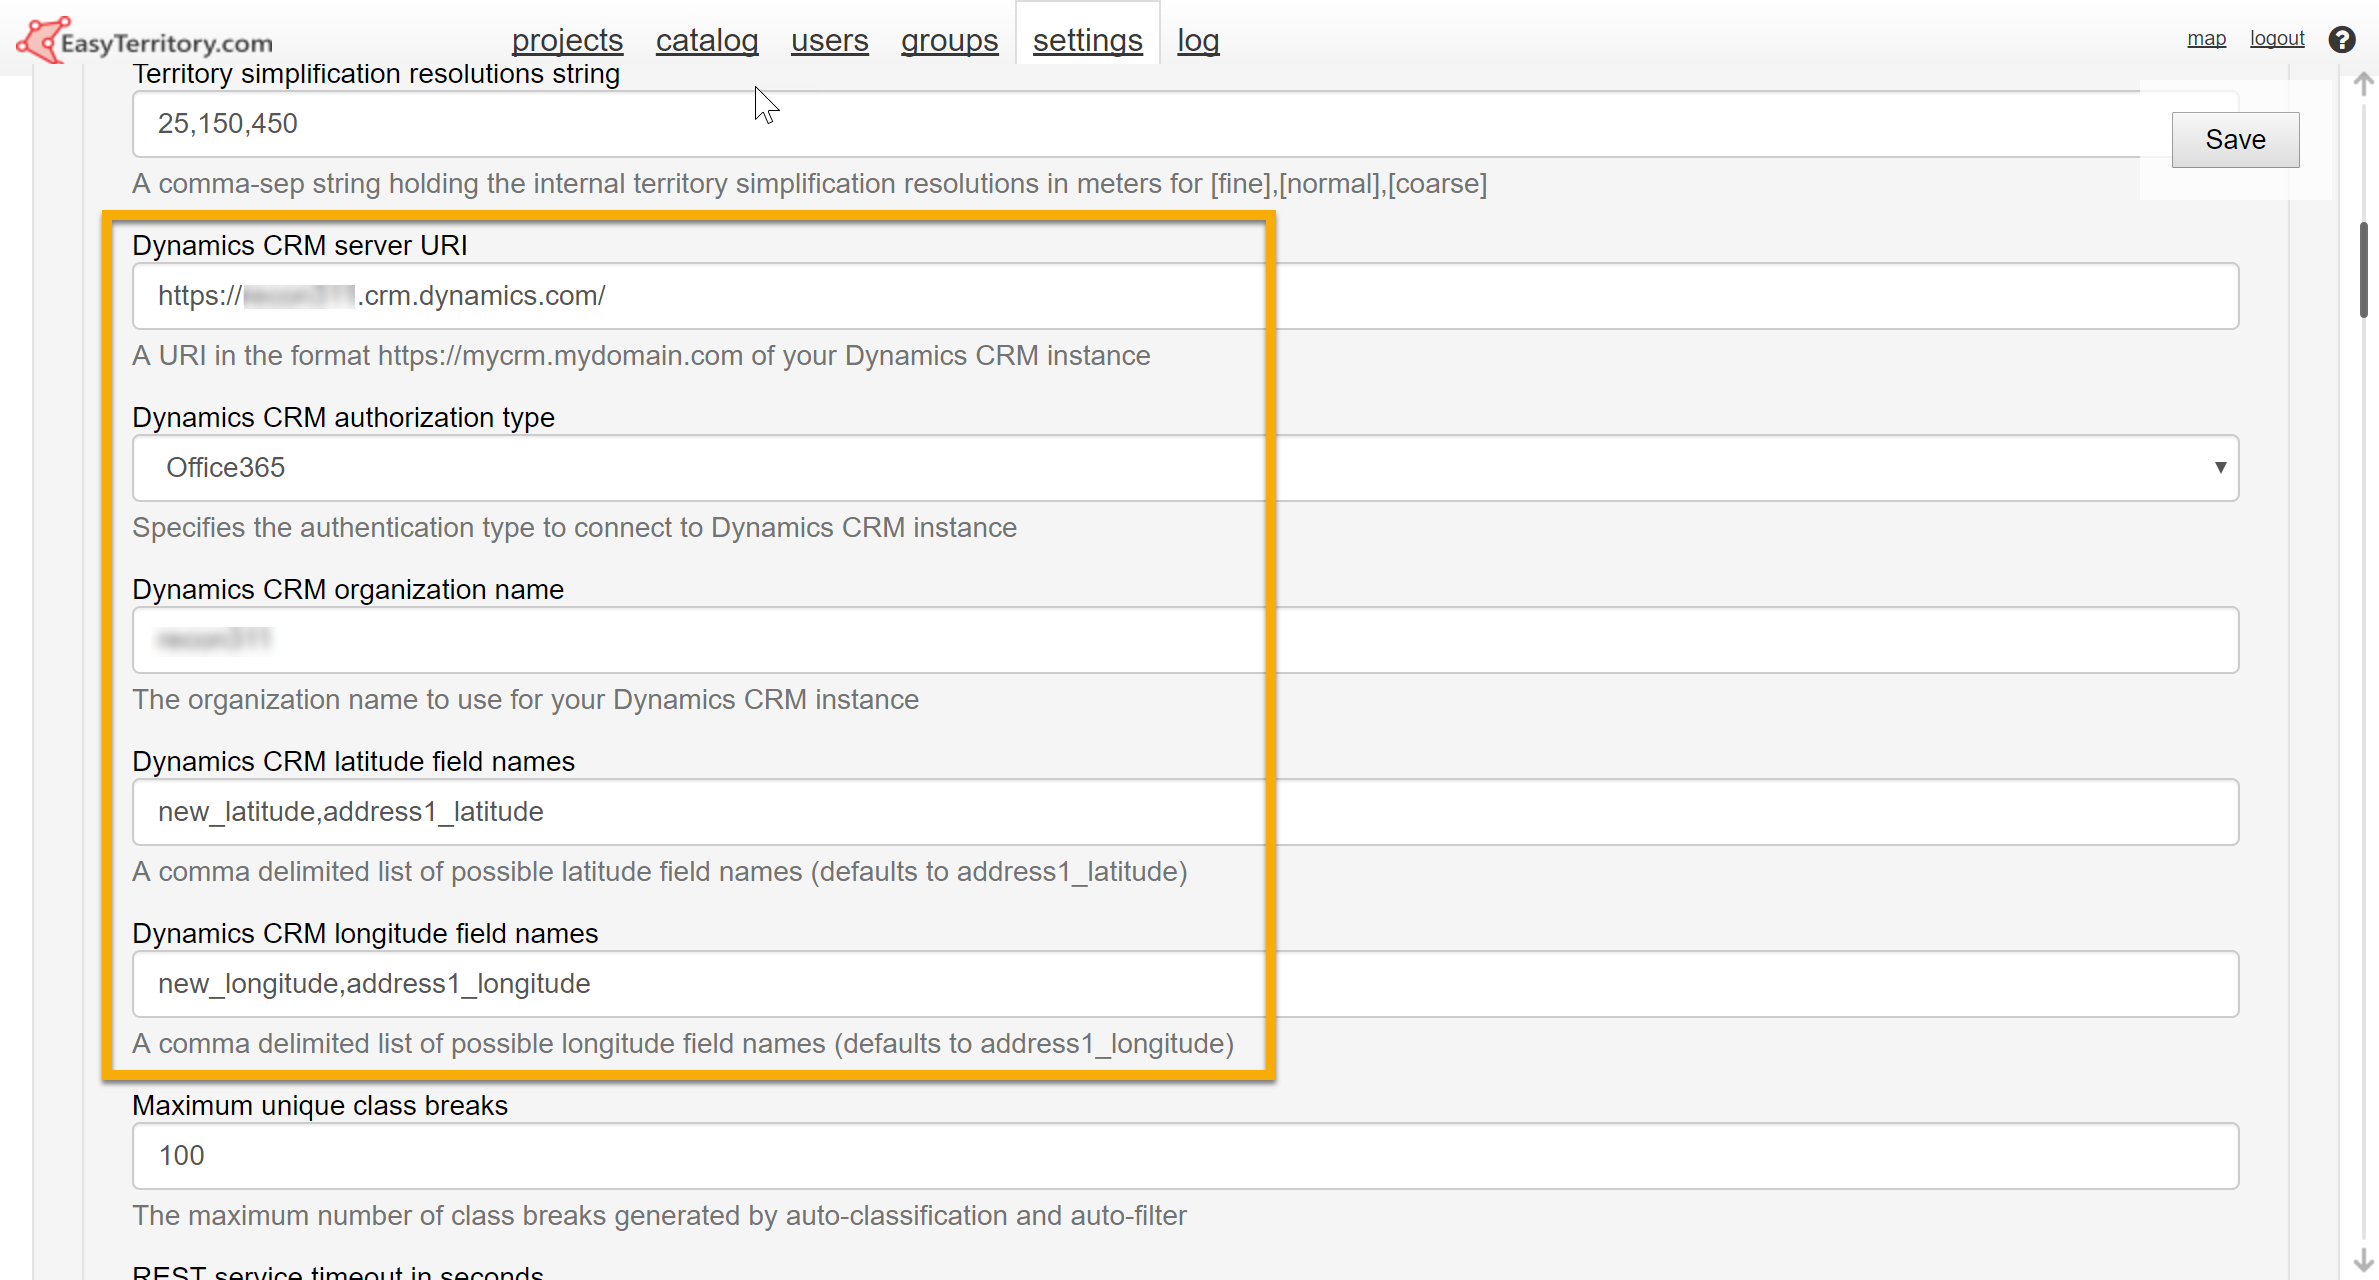This screenshot has height=1280, width=2379.
Task: Click help text 'The organization name to use'
Action: pyautogui.click(x=525, y=700)
